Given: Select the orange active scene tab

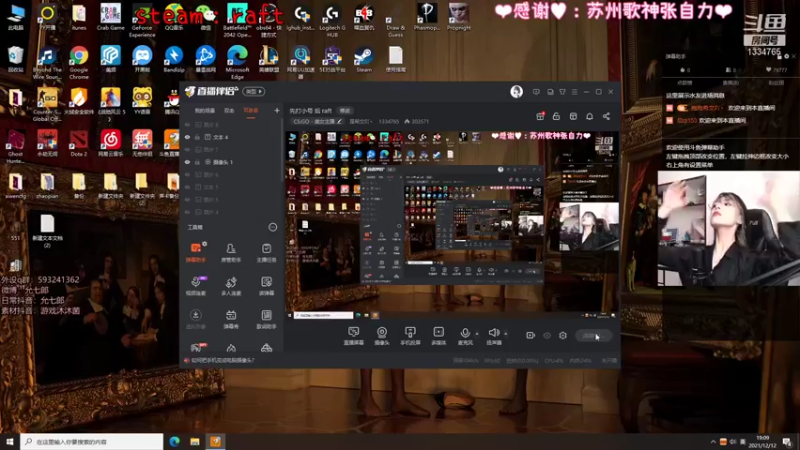Looking at the screenshot, I should point(251,111).
